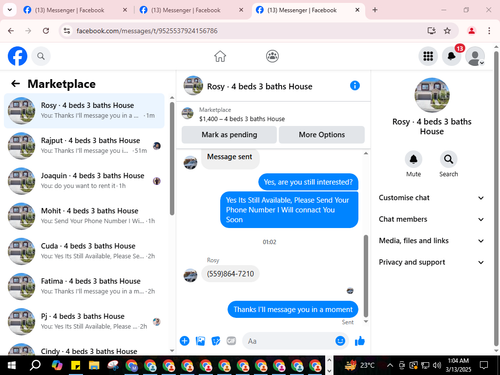This screenshot has width=500, height=375.
Task: Mute the conversation with the bell icon
Action: click(x=413, y=159)
